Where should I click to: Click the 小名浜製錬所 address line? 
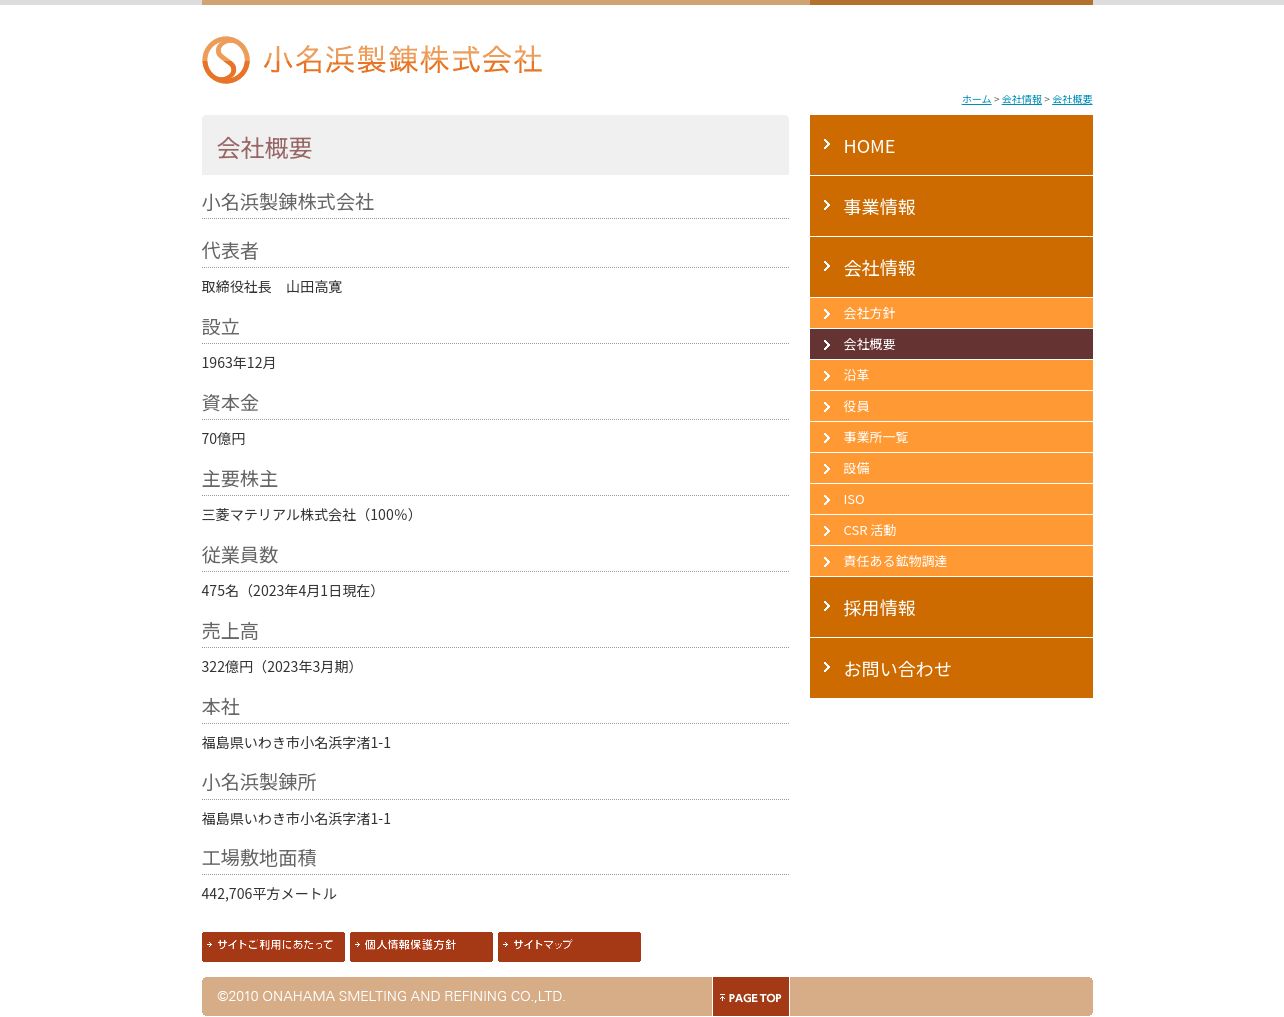click(296, 819)
